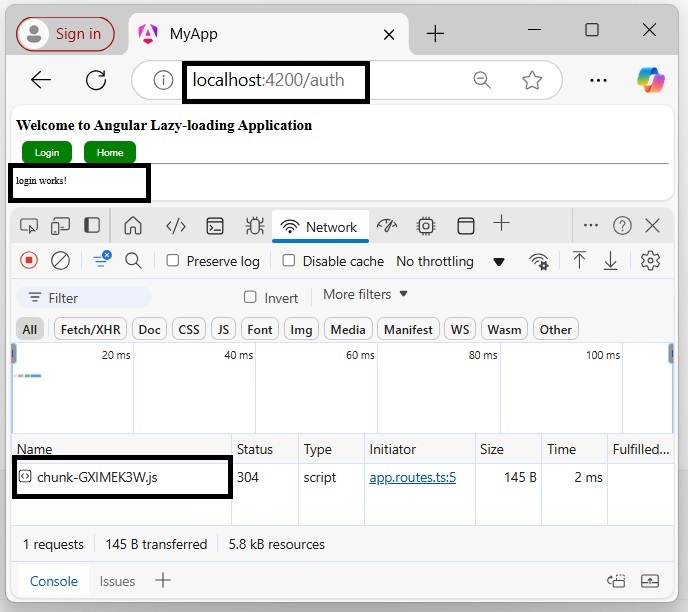Select the Fetch/XHR filter type
The image size is (688, 612).
pos(90,329)
